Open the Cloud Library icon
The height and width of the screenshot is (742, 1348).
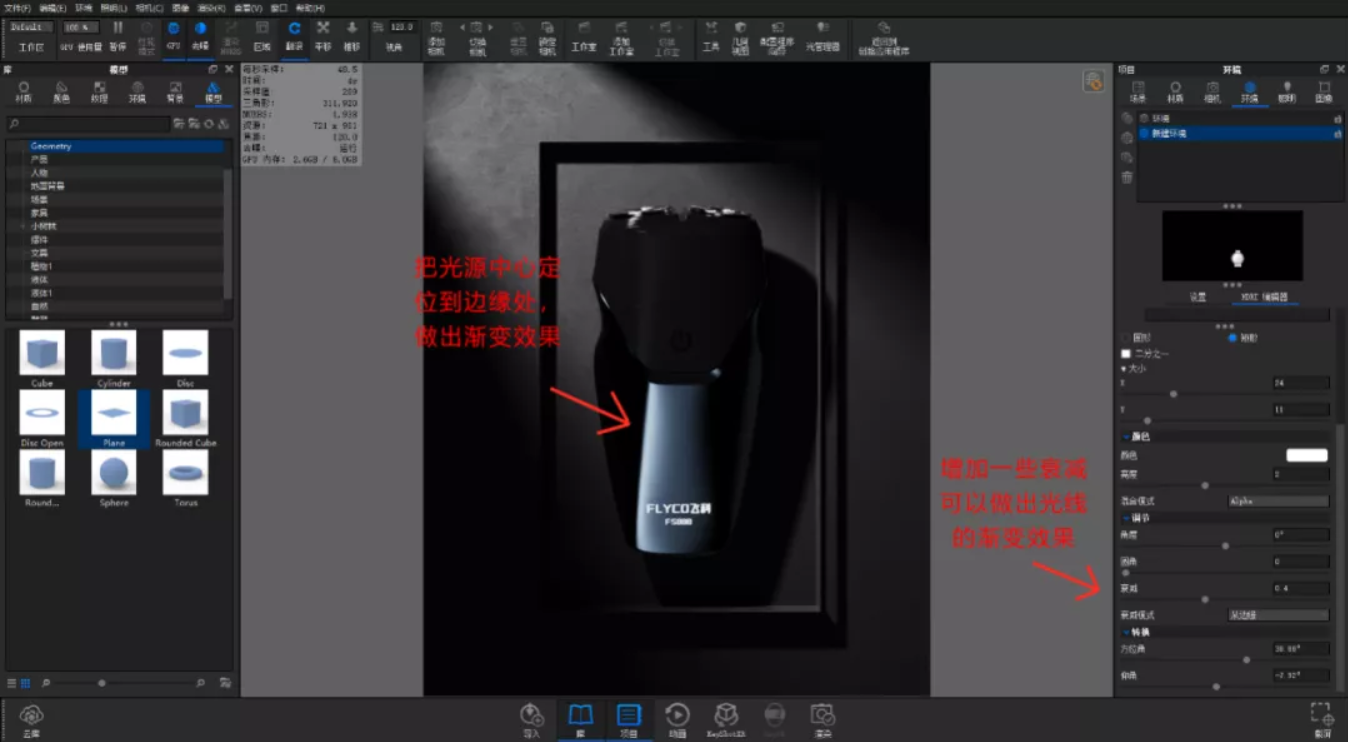[31, 715]
